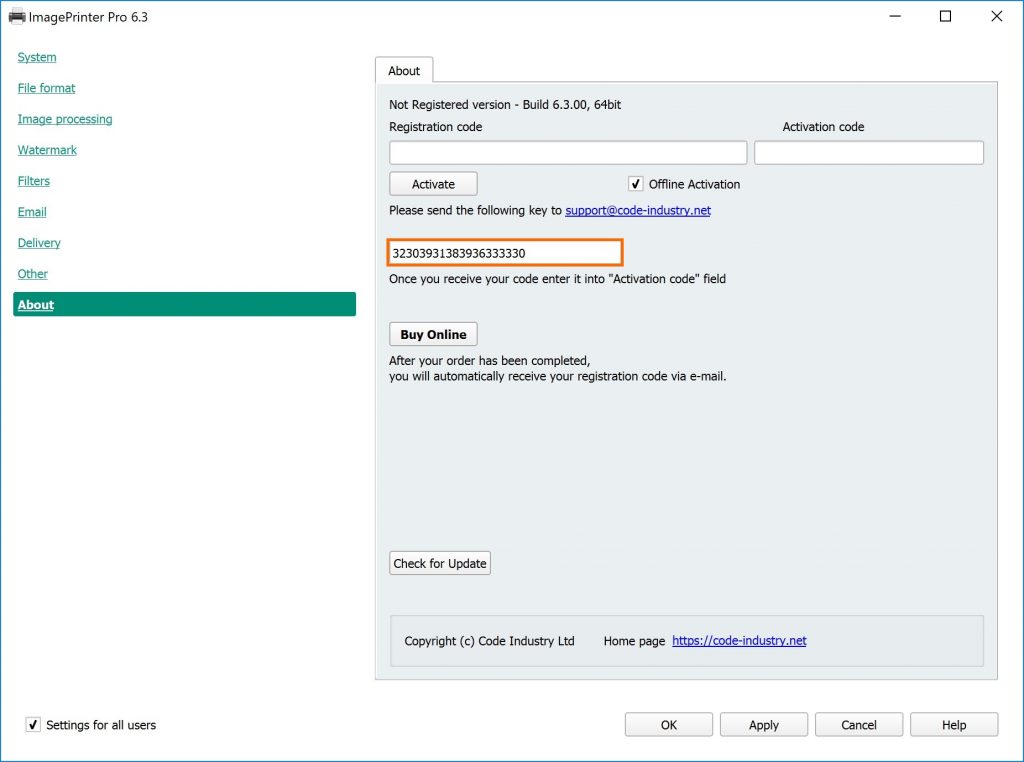Image resolution: width=1024 pixels, height=762 pixels.
Task: Open the File format settings page
Action: pyautogui.click(x=46, y=88)
